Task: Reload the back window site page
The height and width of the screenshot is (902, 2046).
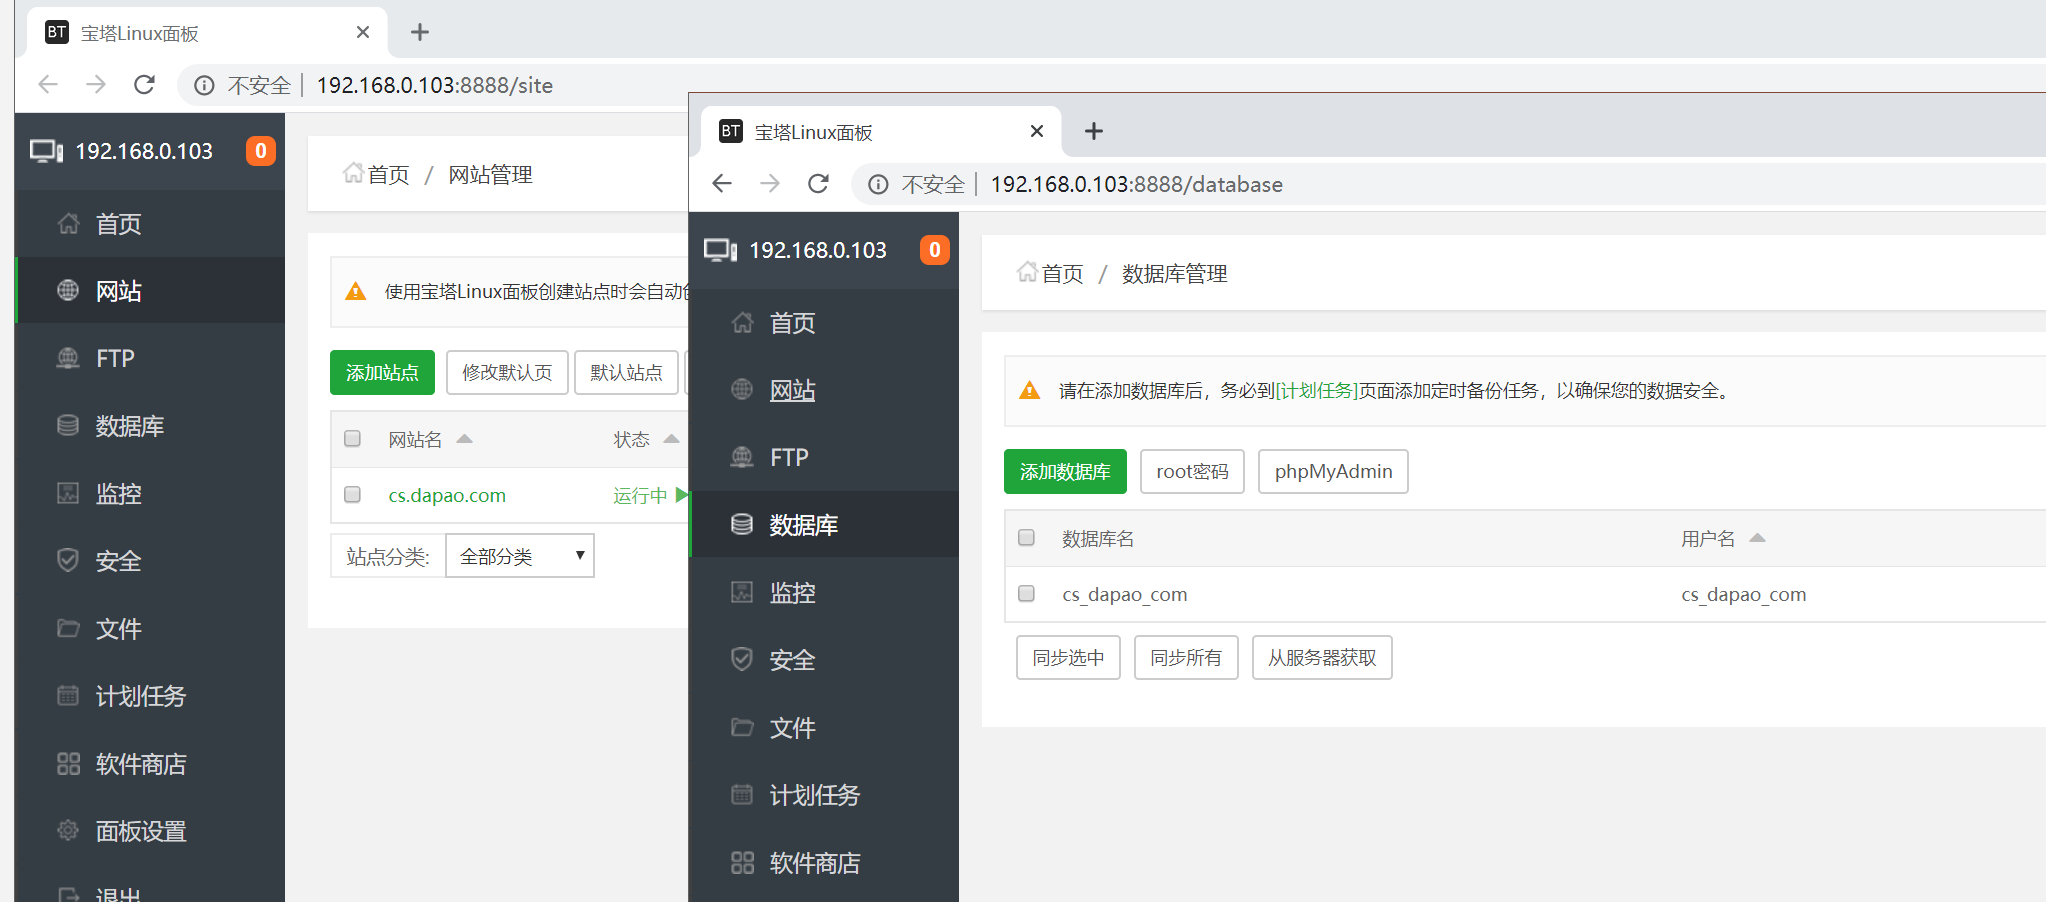Action: (x=144, y=85)
